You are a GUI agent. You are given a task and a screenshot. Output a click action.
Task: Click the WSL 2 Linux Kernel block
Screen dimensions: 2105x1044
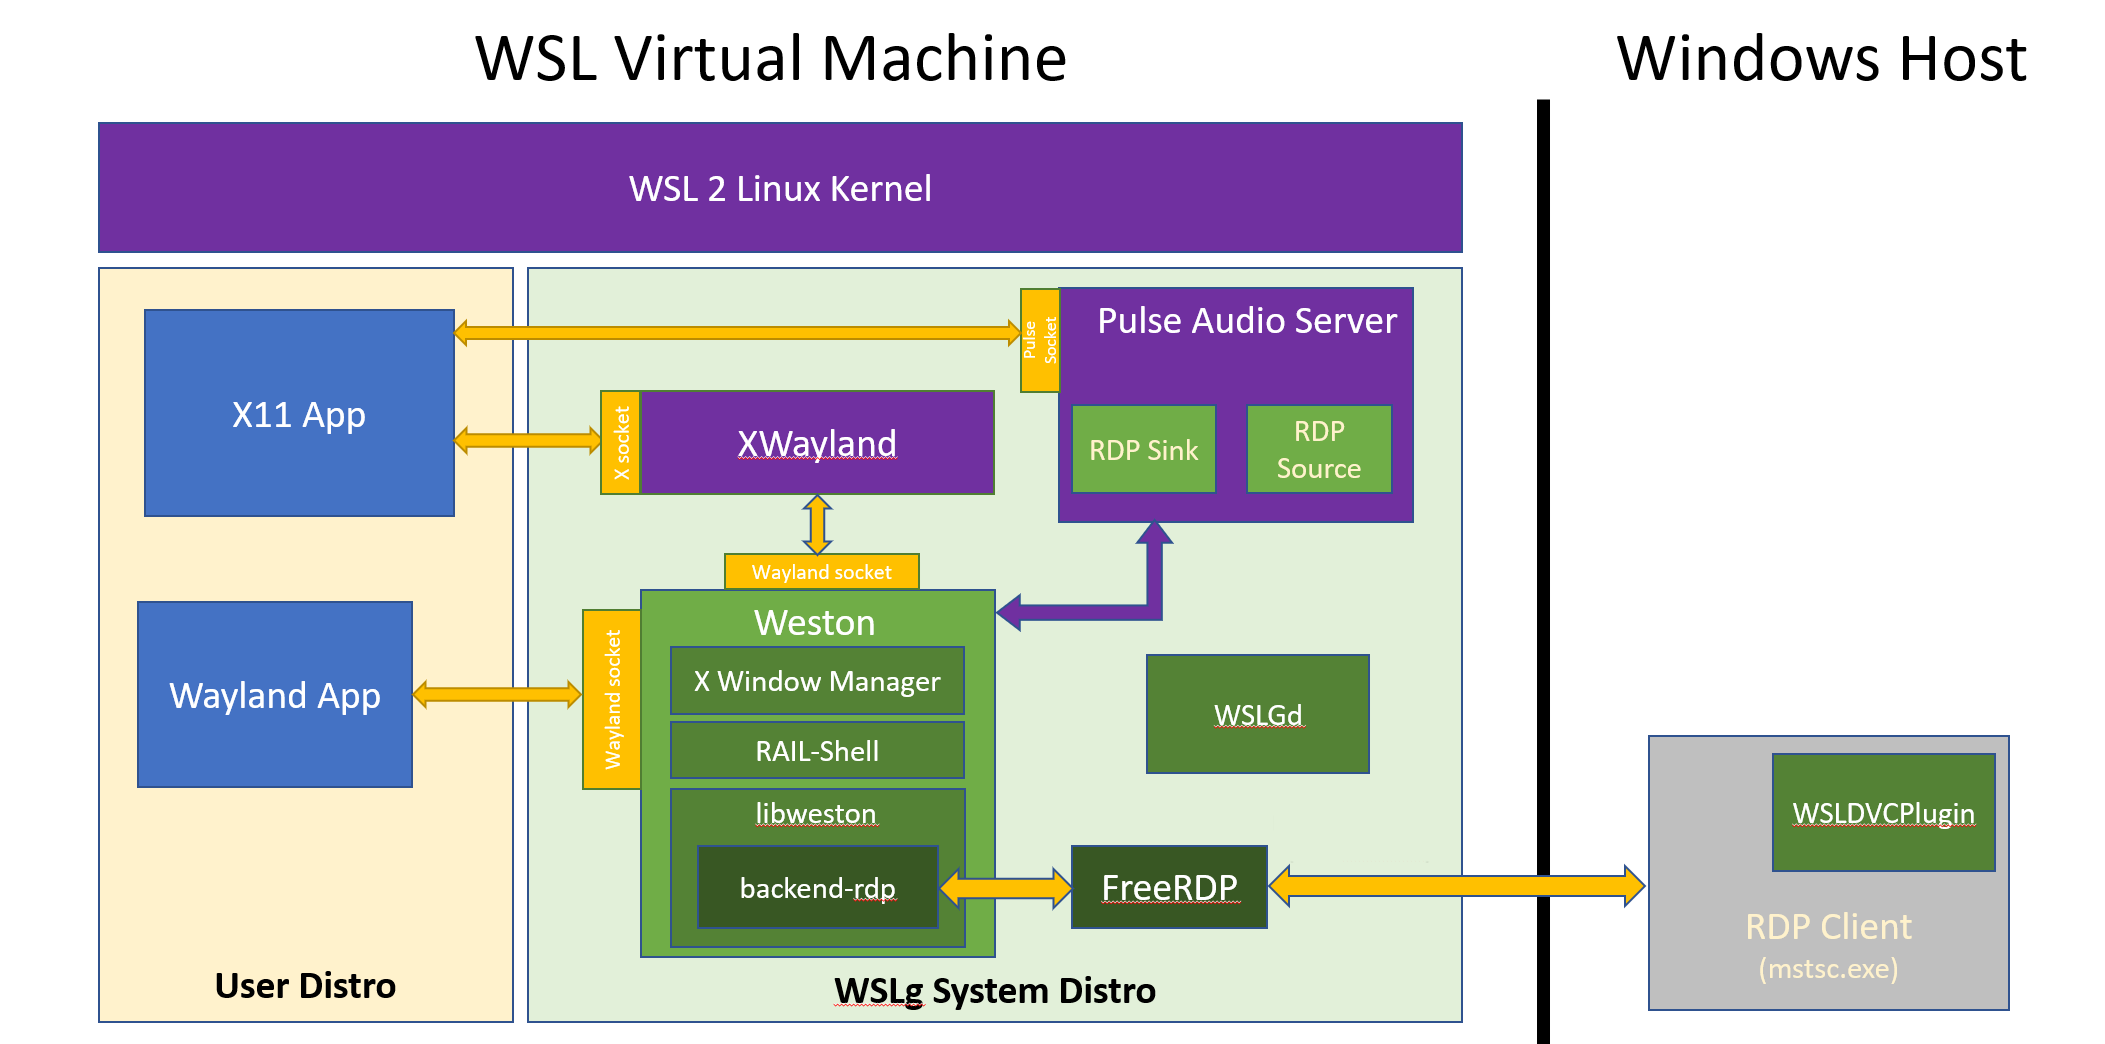pos(780,188)
